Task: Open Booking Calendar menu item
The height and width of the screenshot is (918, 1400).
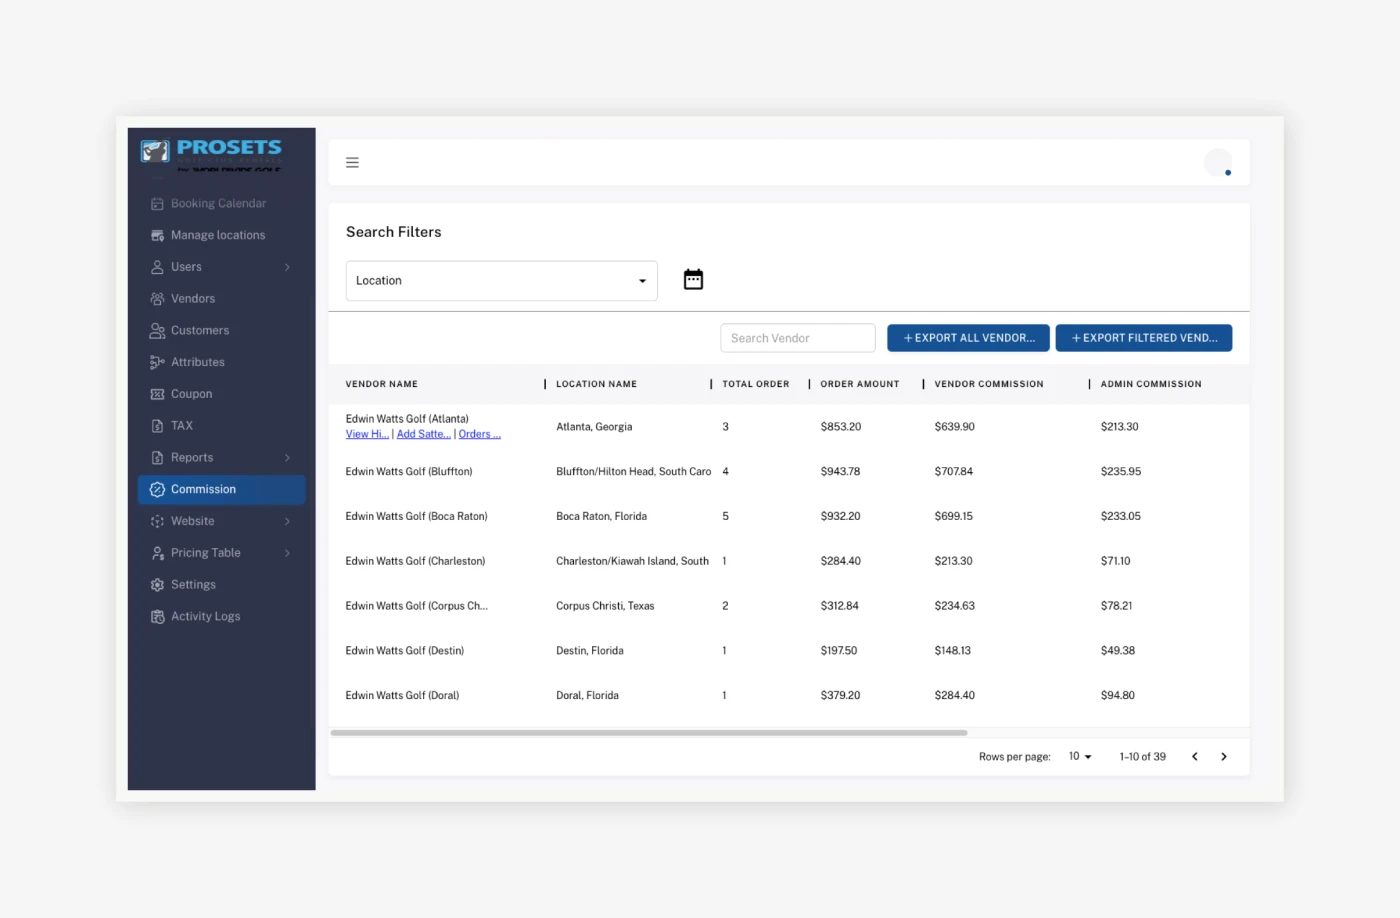Action: click(x=218, y=203)
